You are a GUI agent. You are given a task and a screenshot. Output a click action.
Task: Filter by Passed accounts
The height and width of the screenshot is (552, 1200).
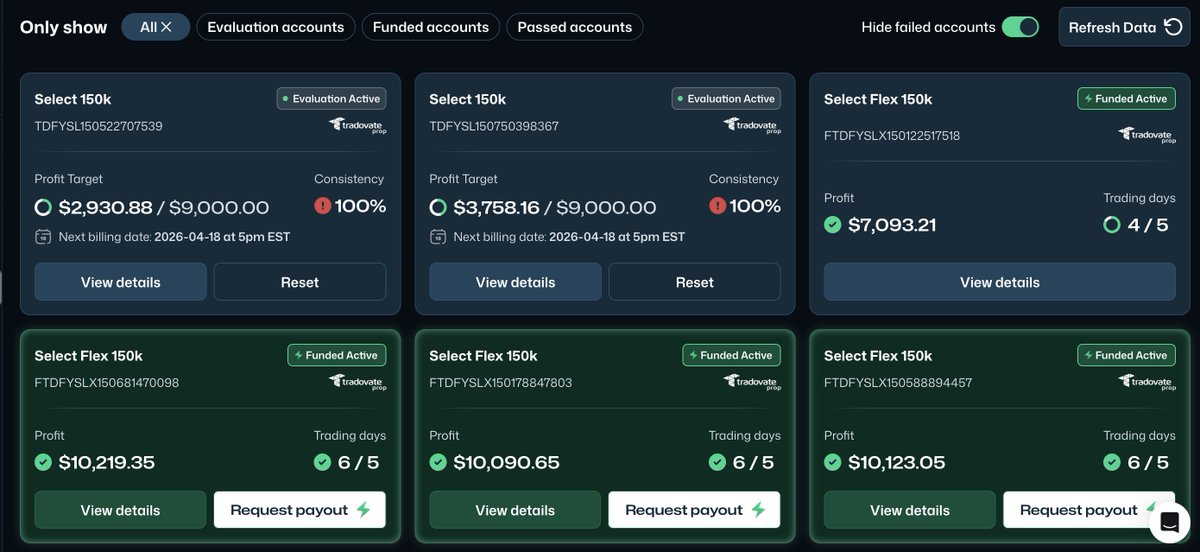575,27
